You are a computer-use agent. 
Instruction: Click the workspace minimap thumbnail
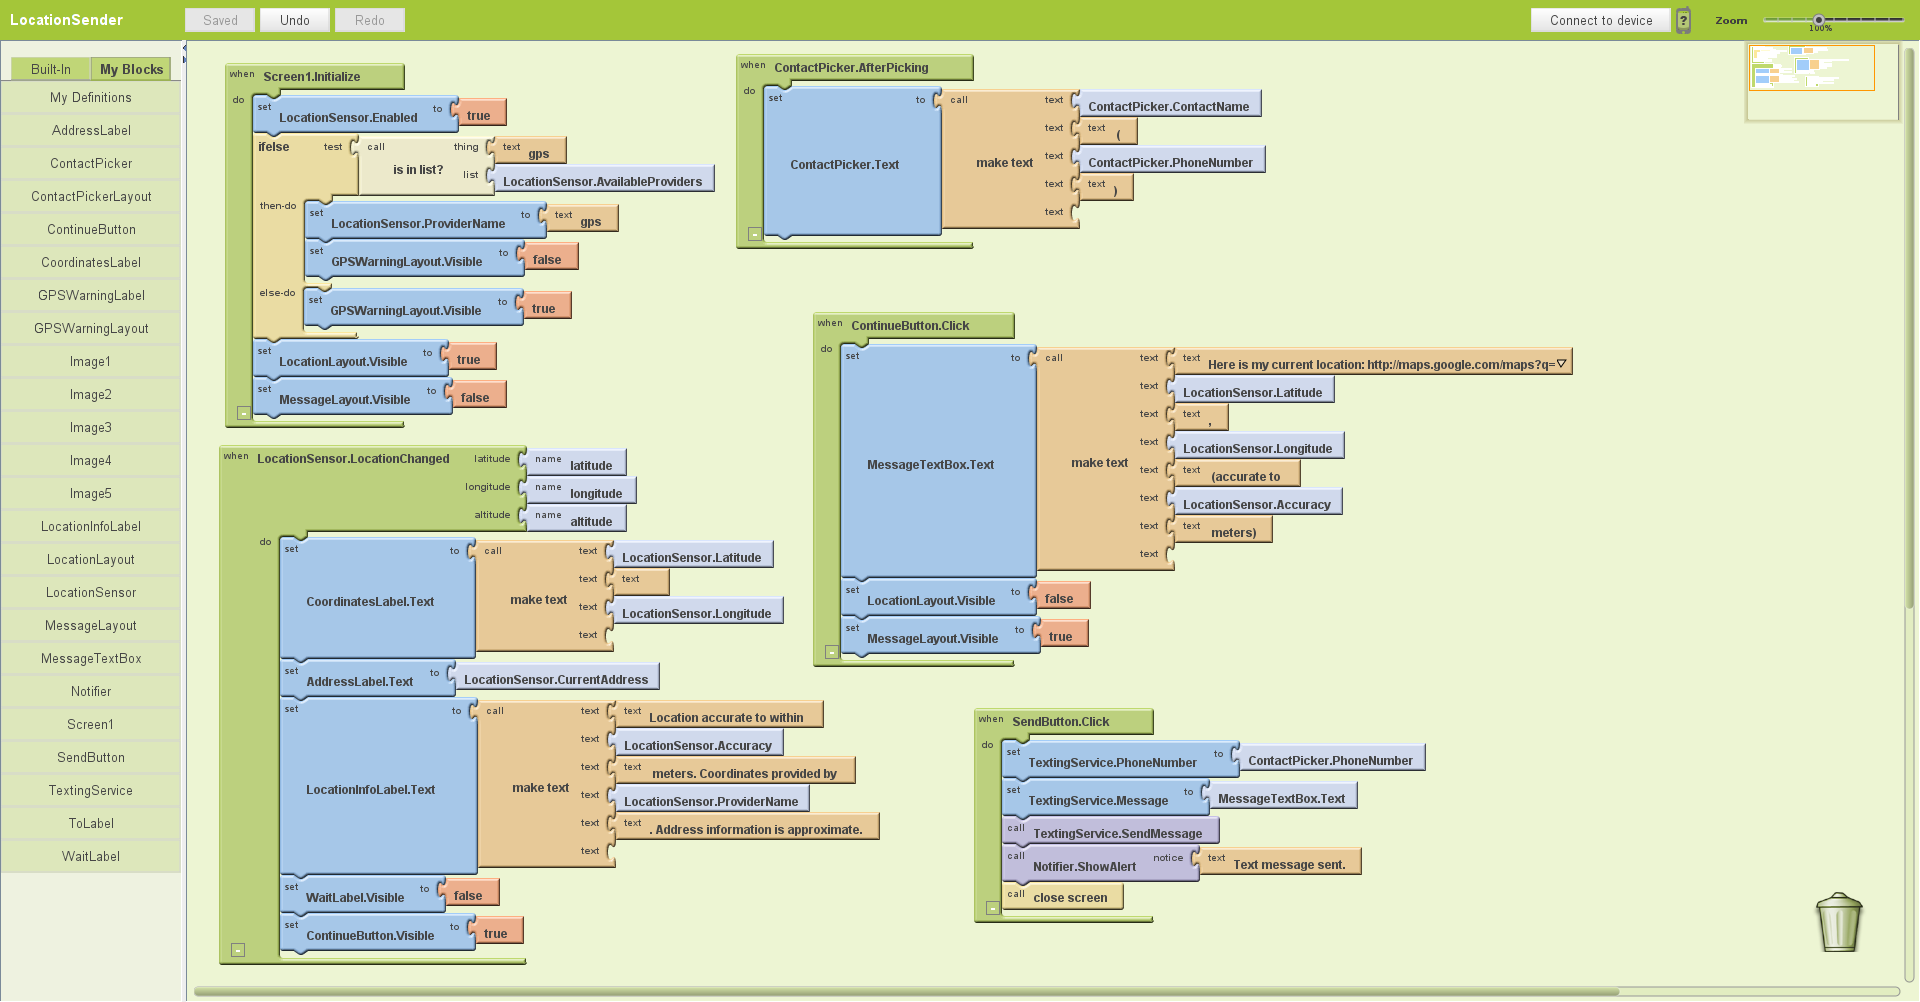[1811, 68]
